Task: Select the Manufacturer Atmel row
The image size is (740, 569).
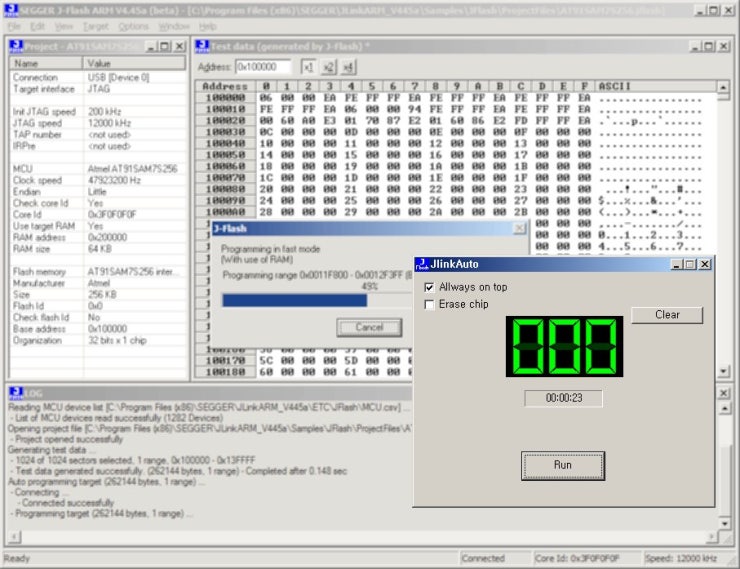Action: coord(98,283)
